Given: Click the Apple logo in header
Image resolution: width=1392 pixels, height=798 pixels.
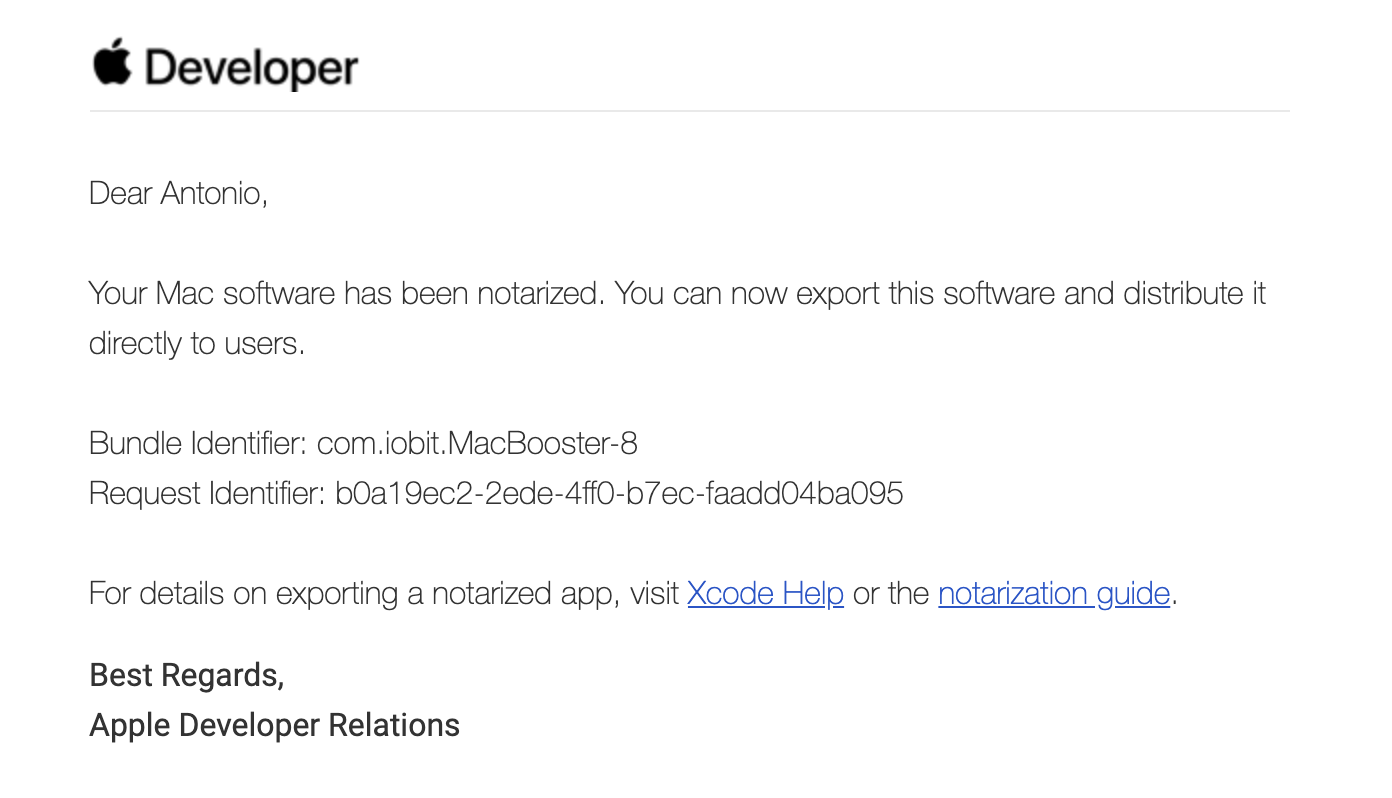Looking at the screenshot, I should (112, 63).
